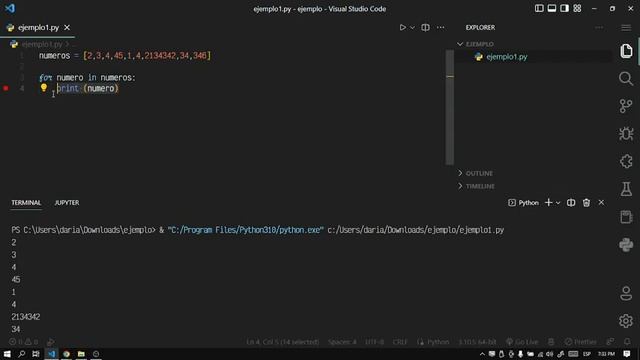Open Windows taskbar search
This screenshot has width=640, height=360.
(x=22, y=354)
